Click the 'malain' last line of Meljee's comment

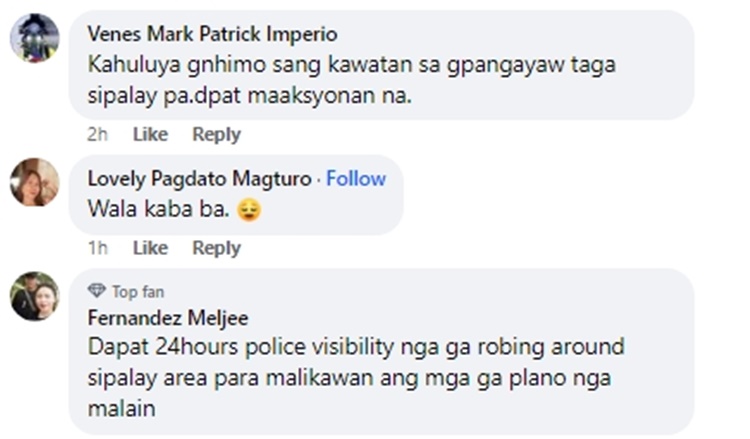point(121,409)
